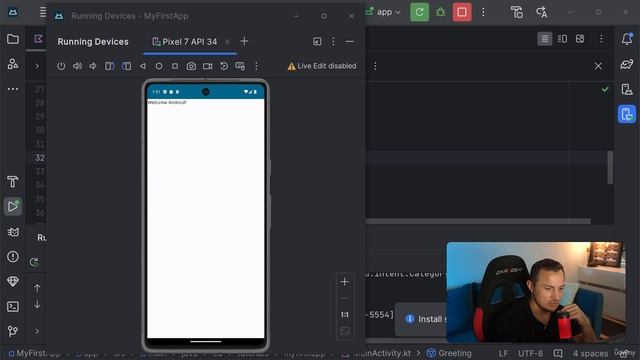640x360 pixels.
Task: Hide the Running Devices panel
Action: (349, 42)
